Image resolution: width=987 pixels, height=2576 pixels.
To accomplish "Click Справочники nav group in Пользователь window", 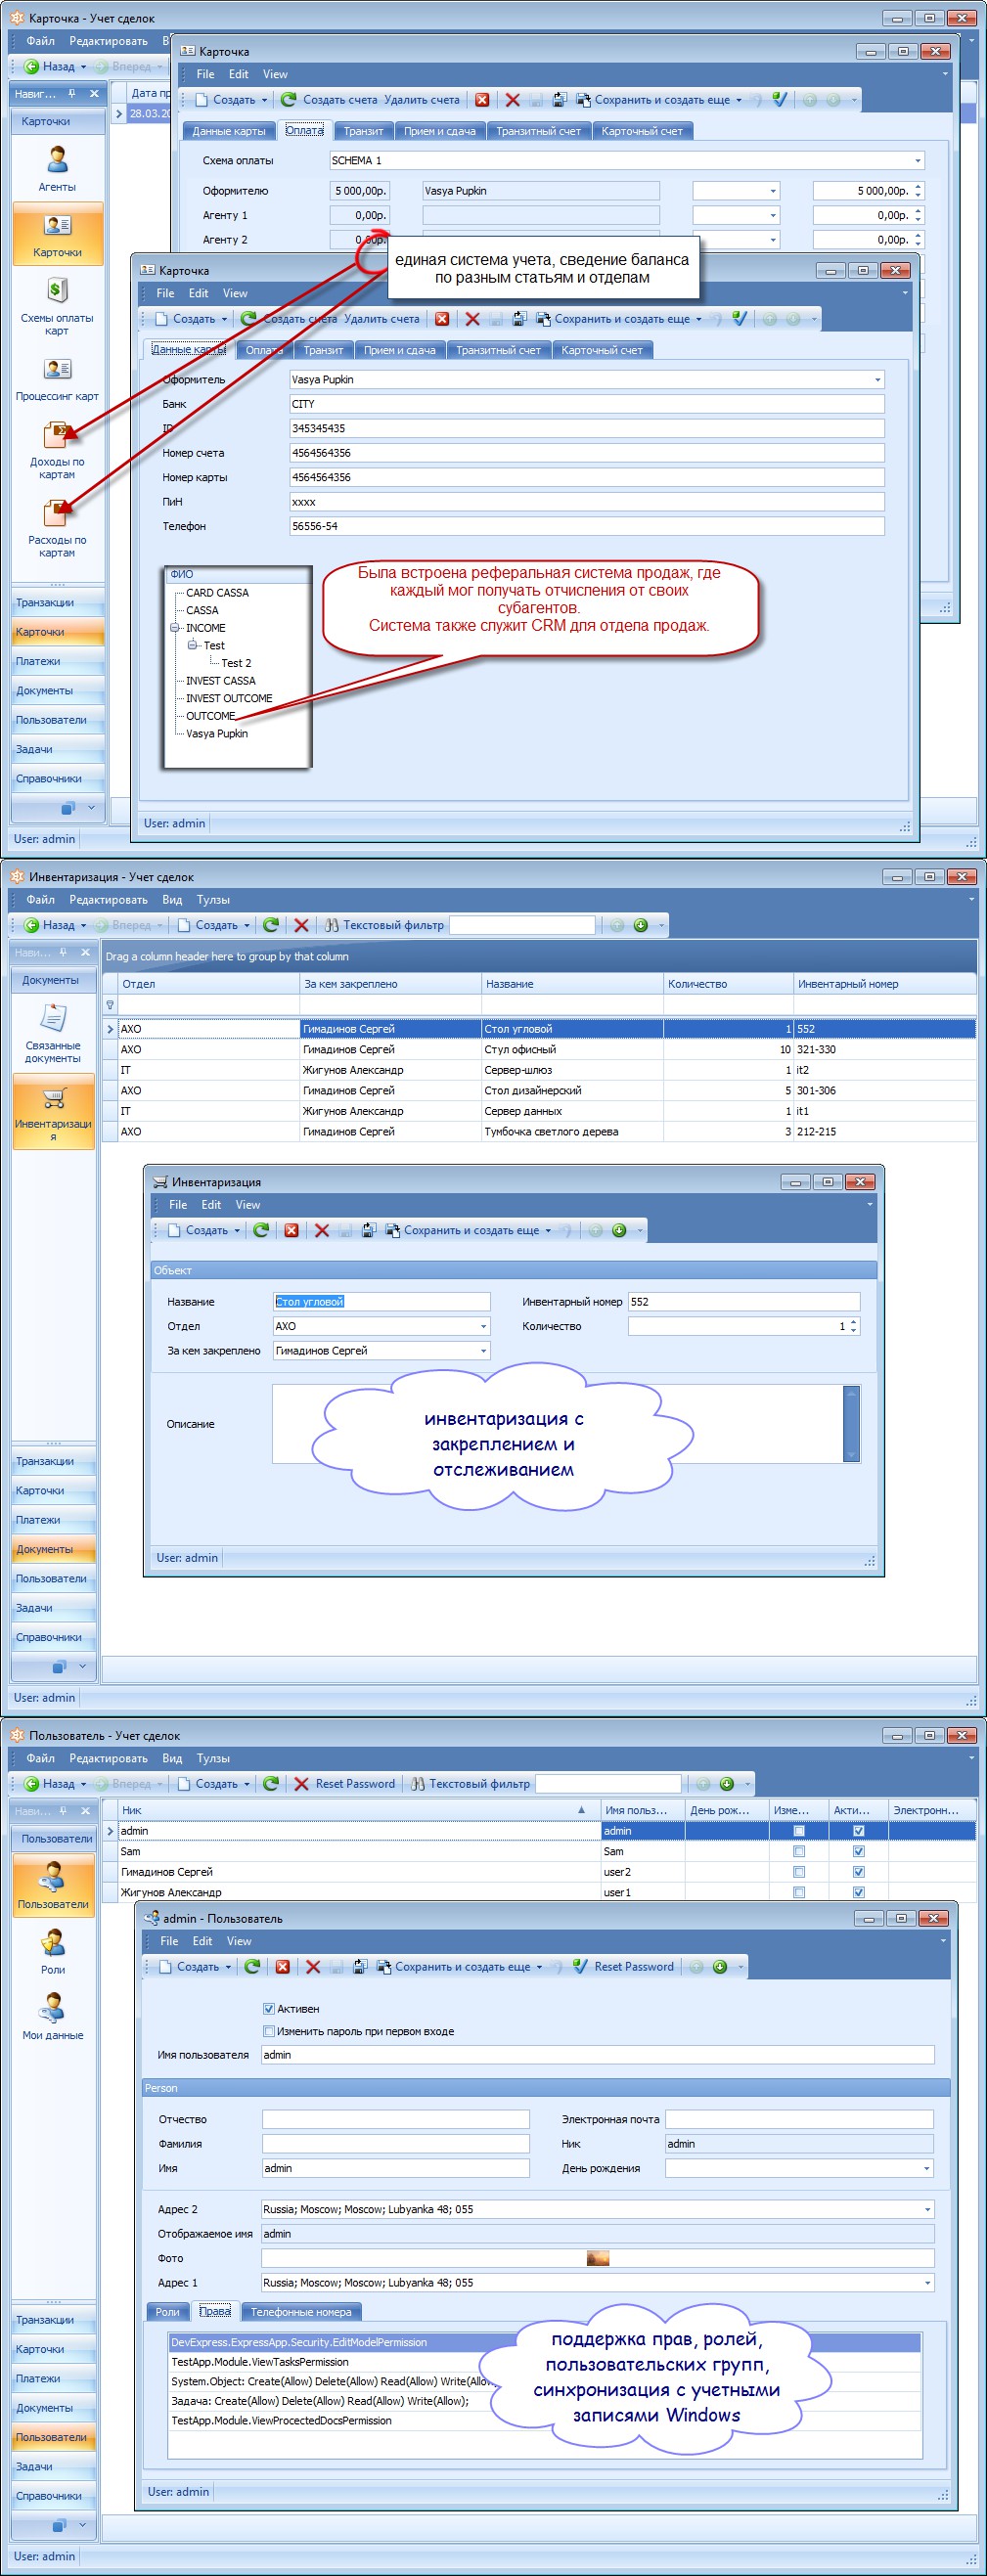I will pos(55,2495).
